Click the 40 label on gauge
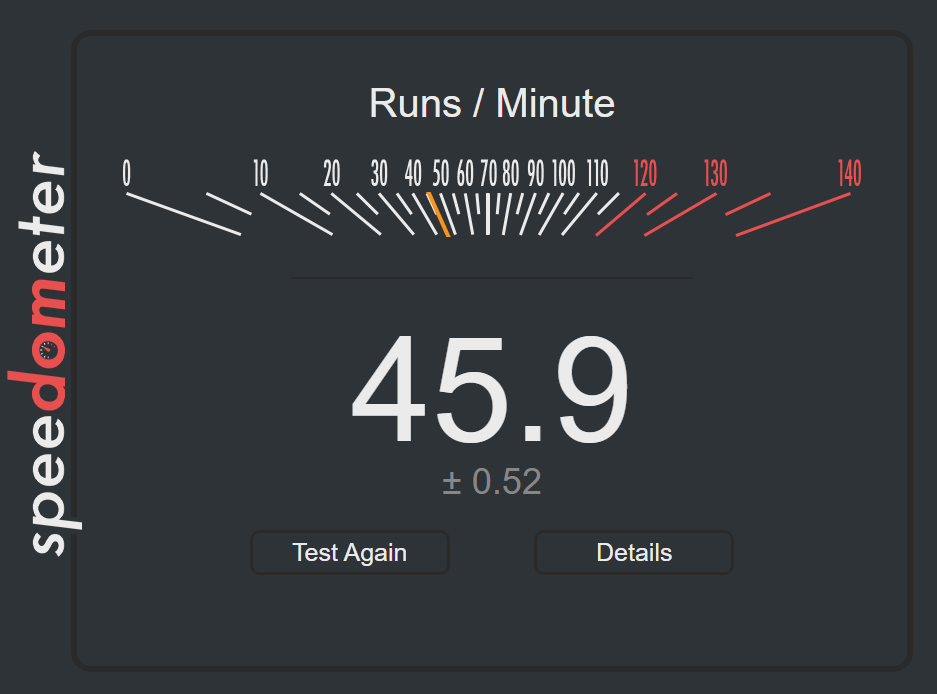Viewport: 937px width, 694px height. [413, 173]
